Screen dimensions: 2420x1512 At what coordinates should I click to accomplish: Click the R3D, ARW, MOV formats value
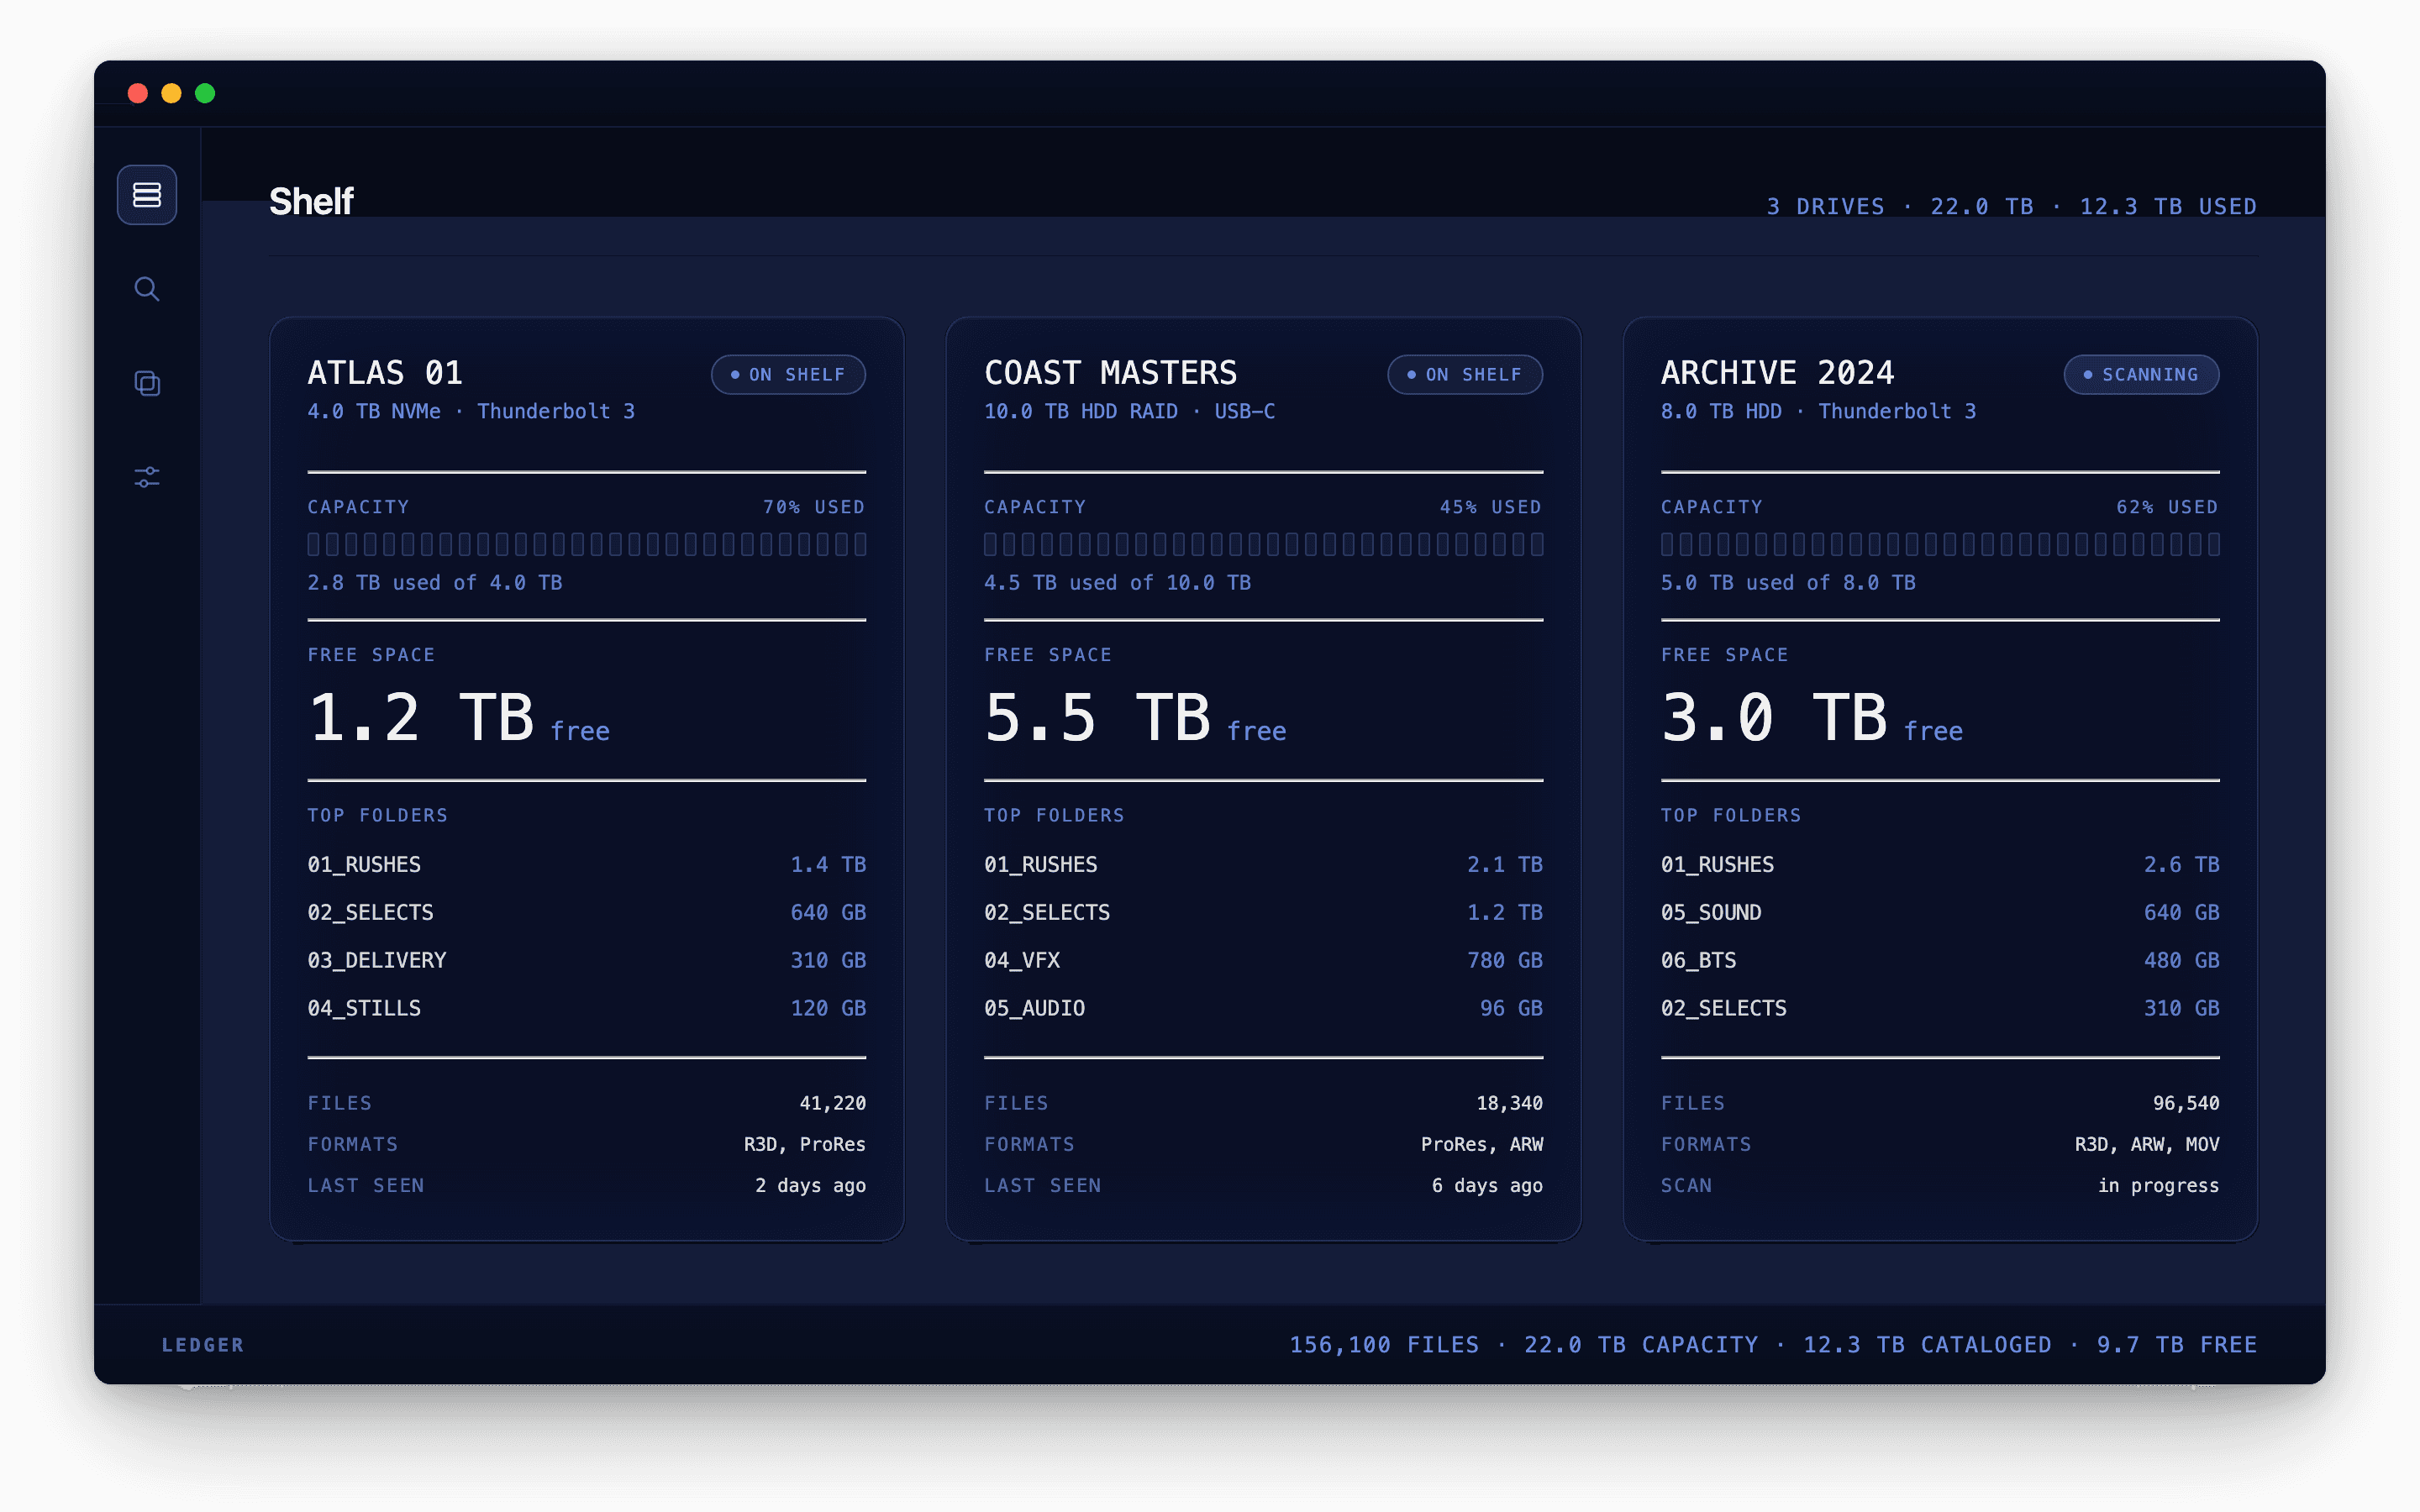tap(2146, 1144)
